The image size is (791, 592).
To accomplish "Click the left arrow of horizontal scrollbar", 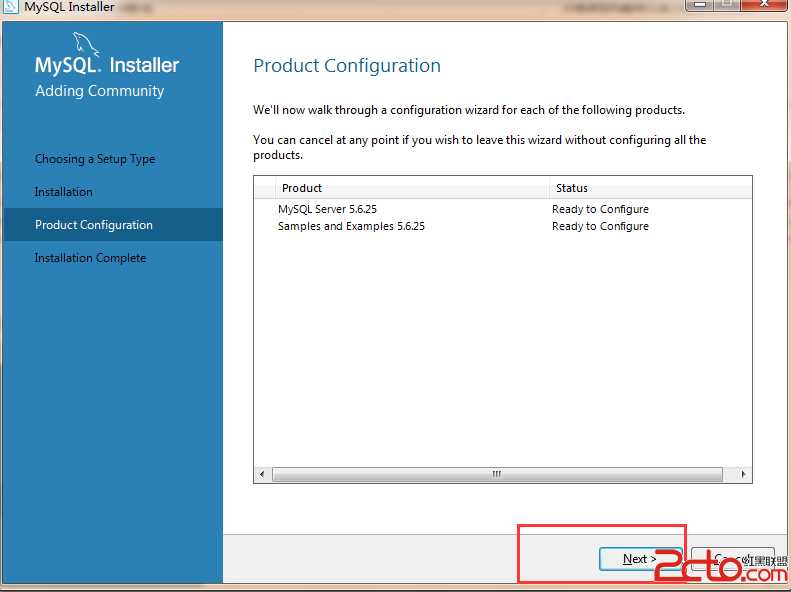I will 262,474.
